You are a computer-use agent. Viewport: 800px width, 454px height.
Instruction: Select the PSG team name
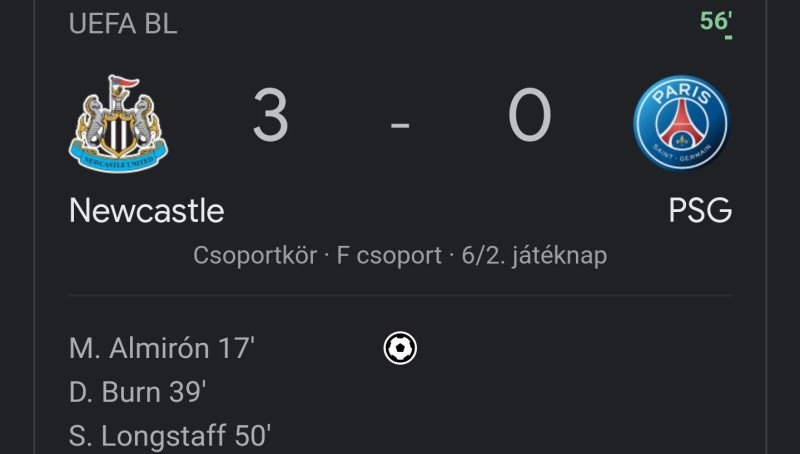click(700, 210)
